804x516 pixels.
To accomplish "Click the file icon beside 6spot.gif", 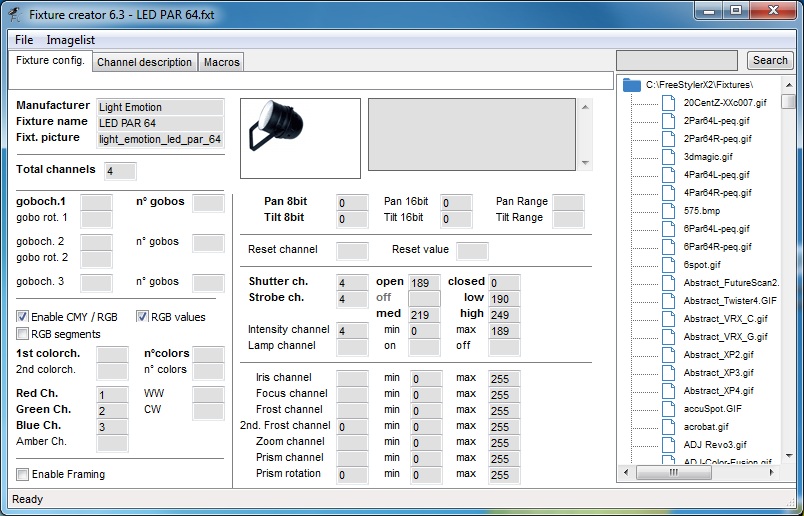I will (x=668, y=265).
